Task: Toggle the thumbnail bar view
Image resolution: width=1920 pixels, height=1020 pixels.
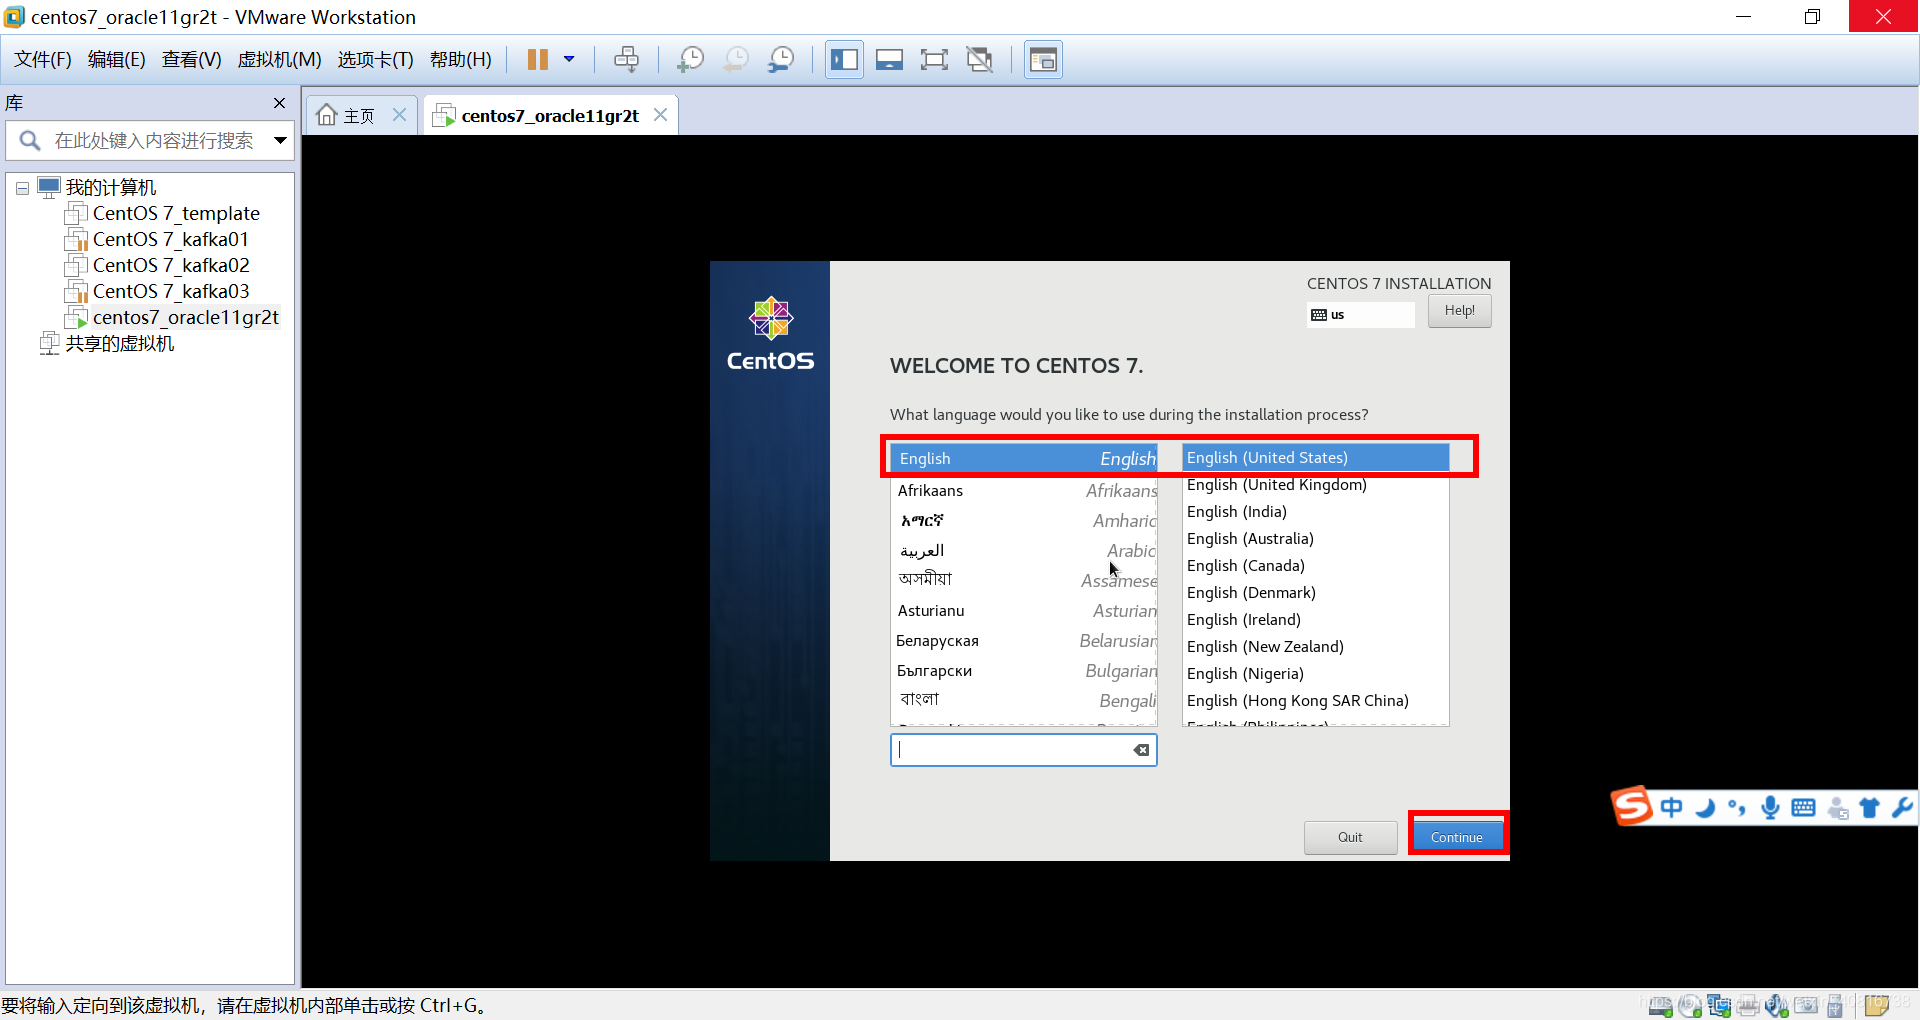Action: 889,60
